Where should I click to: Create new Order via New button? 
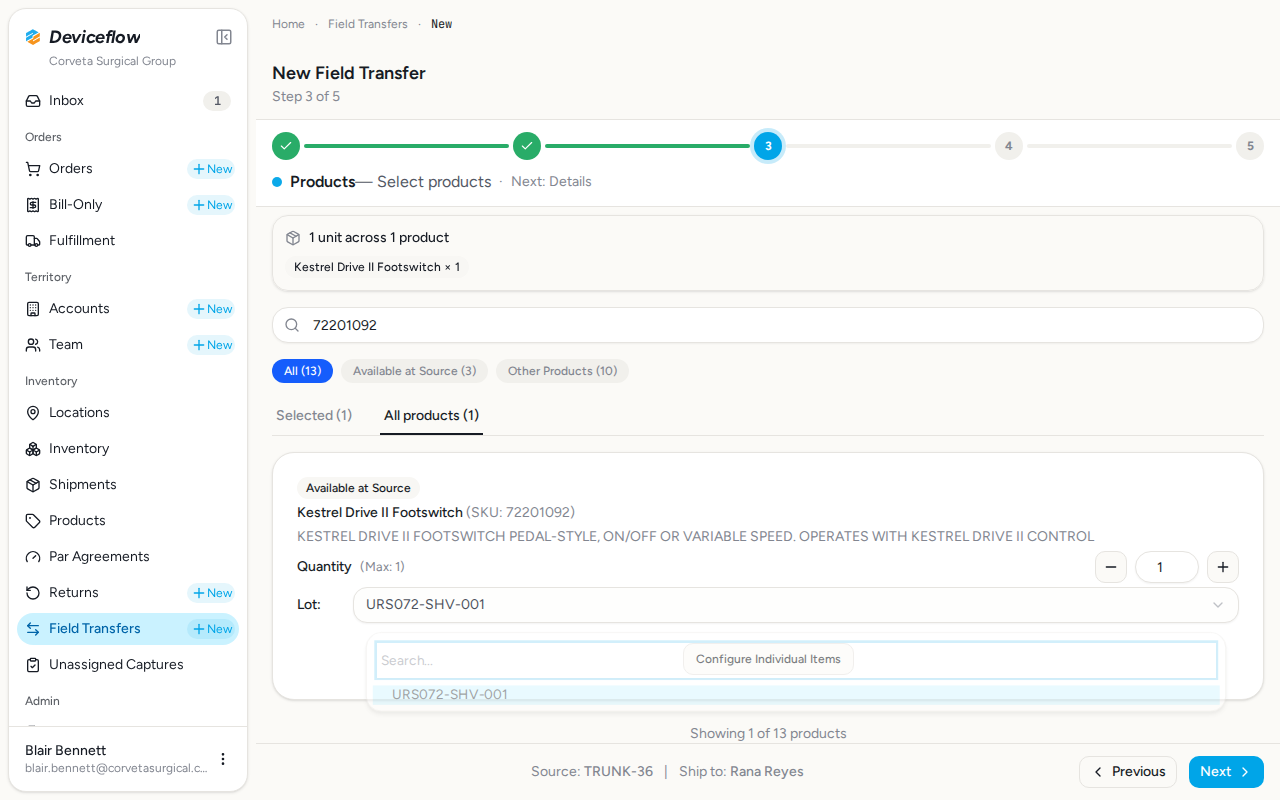click(x=211, y=169)
